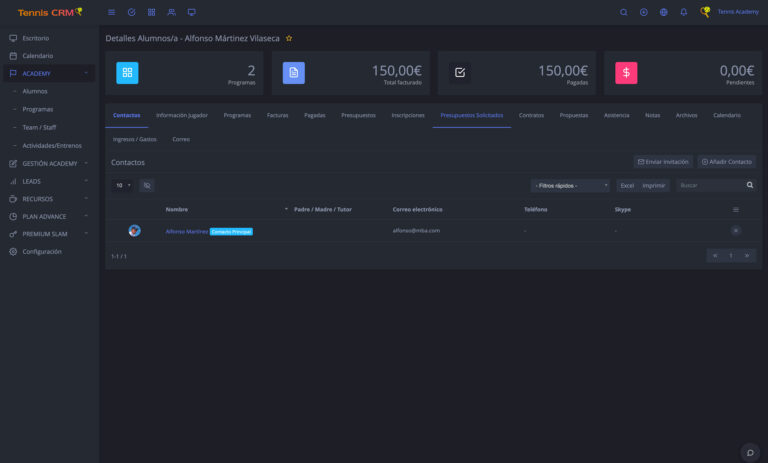Viewport: 768px width, 463px height.
Task: Click Añadir Contacto button
Action: (x=726, y=162)
